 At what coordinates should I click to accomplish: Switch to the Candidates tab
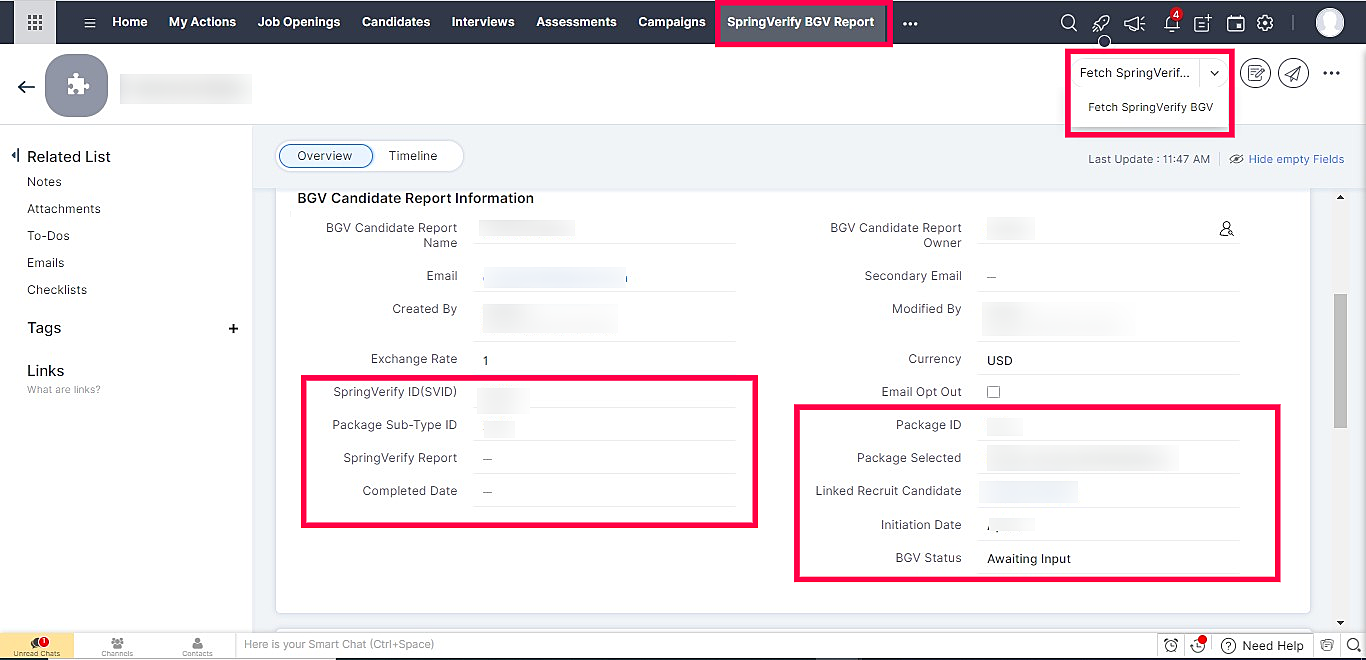396,22
